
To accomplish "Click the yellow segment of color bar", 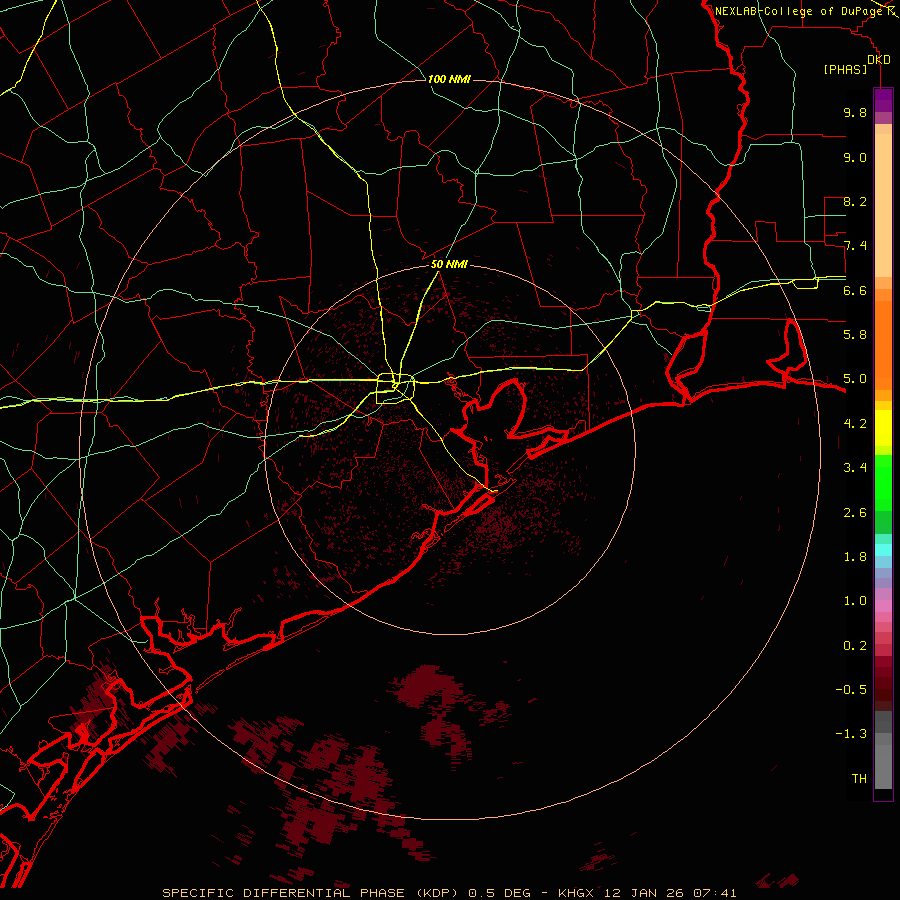I will (883, 427).
